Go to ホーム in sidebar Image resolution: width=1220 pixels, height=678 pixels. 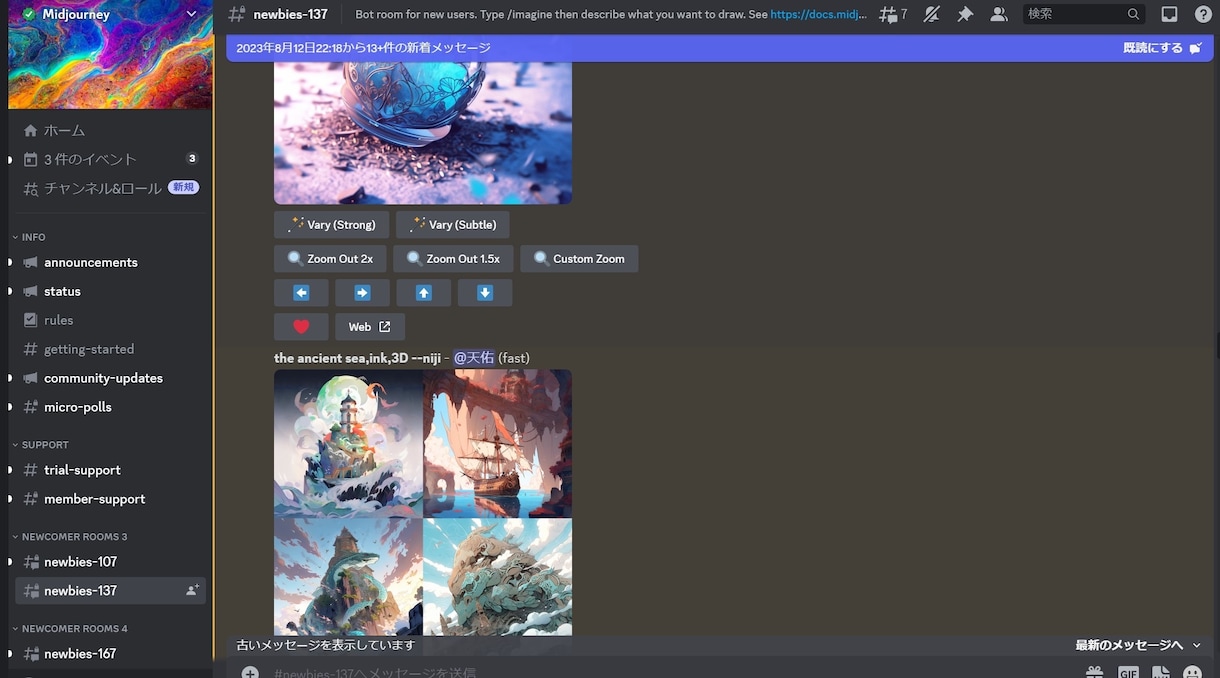pyautogui.click(x=110, y=130)
